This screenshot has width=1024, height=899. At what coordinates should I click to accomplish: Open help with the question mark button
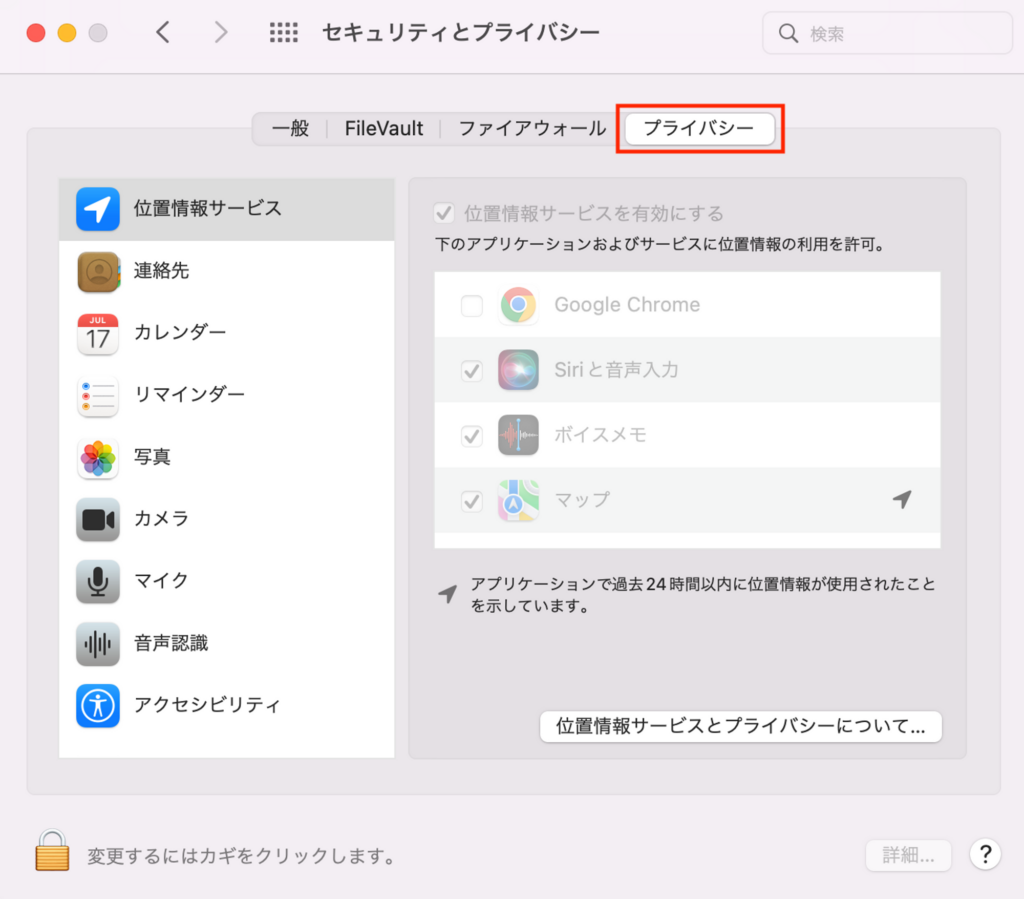pos(985,854)
